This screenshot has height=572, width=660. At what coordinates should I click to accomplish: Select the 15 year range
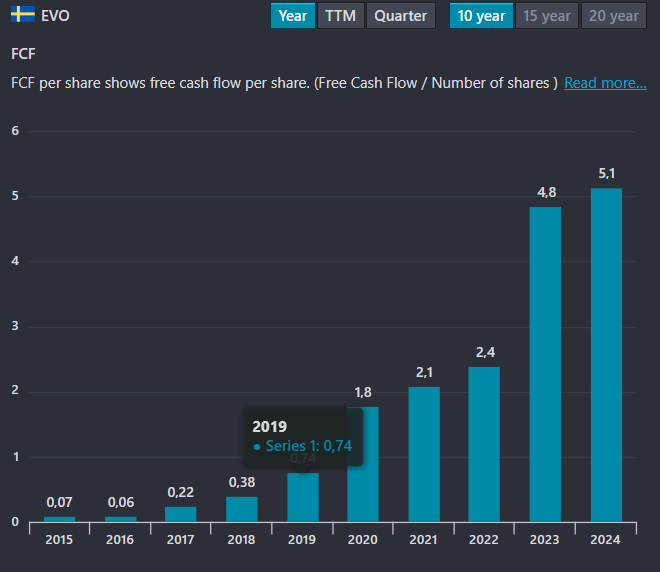[x=547, y=15]
